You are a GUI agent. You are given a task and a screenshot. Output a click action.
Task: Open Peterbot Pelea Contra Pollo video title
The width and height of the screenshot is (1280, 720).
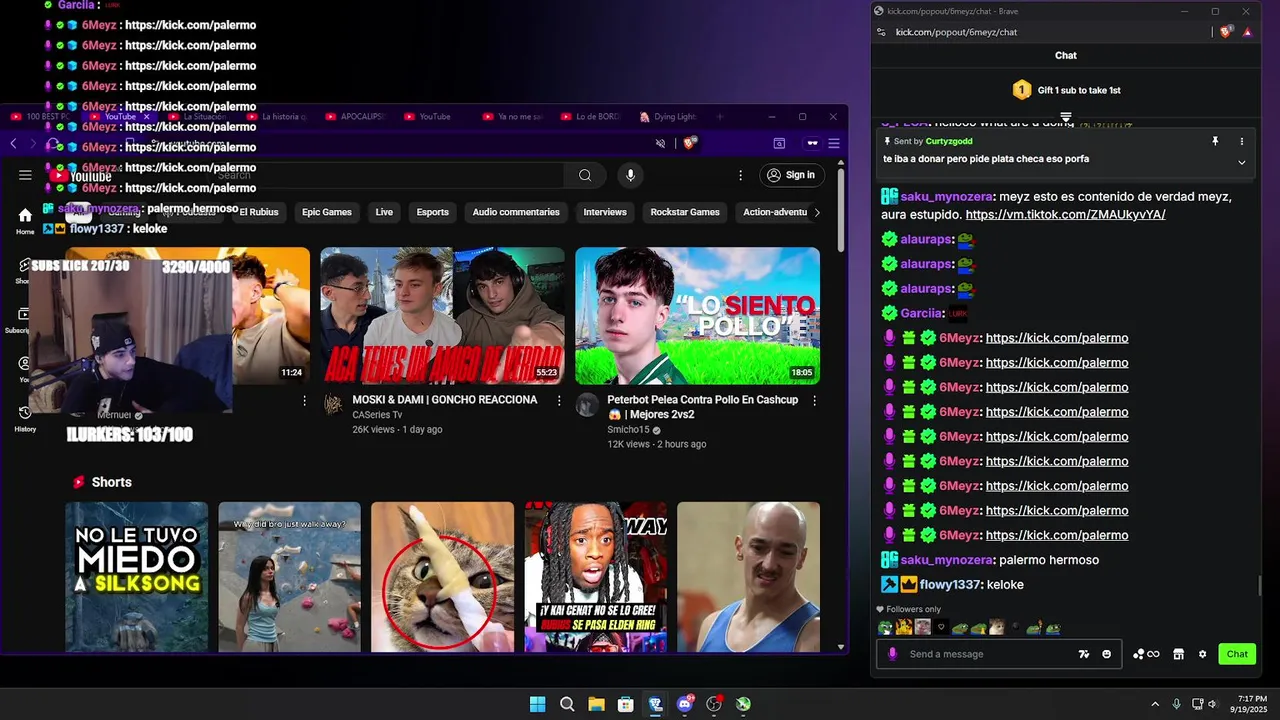pyautogui.click(x=702, y=407)
